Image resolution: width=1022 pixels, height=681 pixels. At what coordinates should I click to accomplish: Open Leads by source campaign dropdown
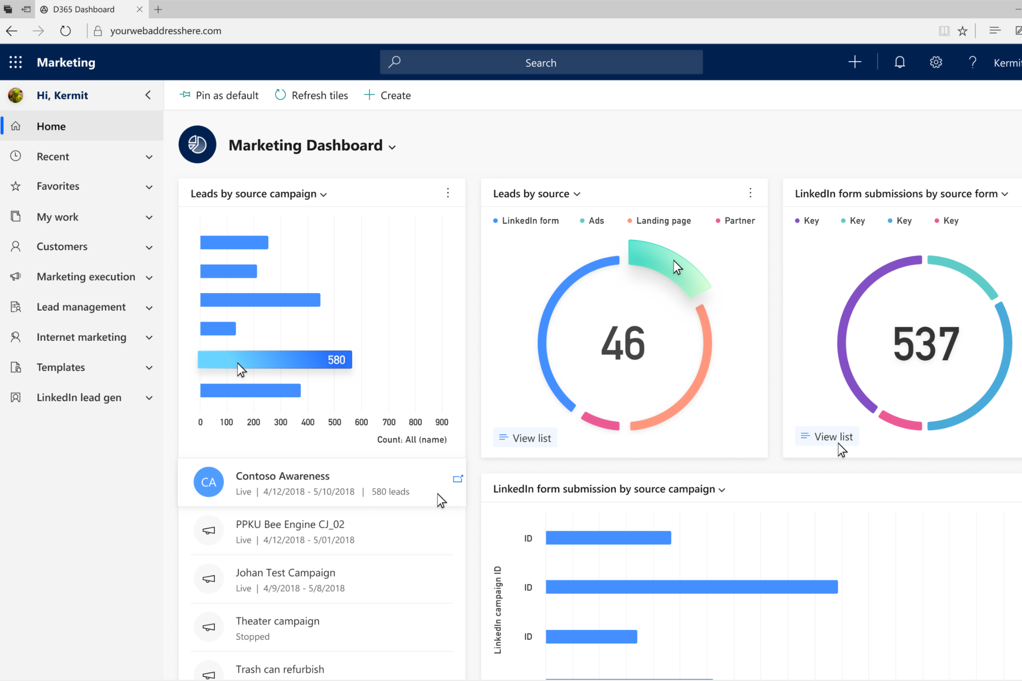(x=324, y=194)
